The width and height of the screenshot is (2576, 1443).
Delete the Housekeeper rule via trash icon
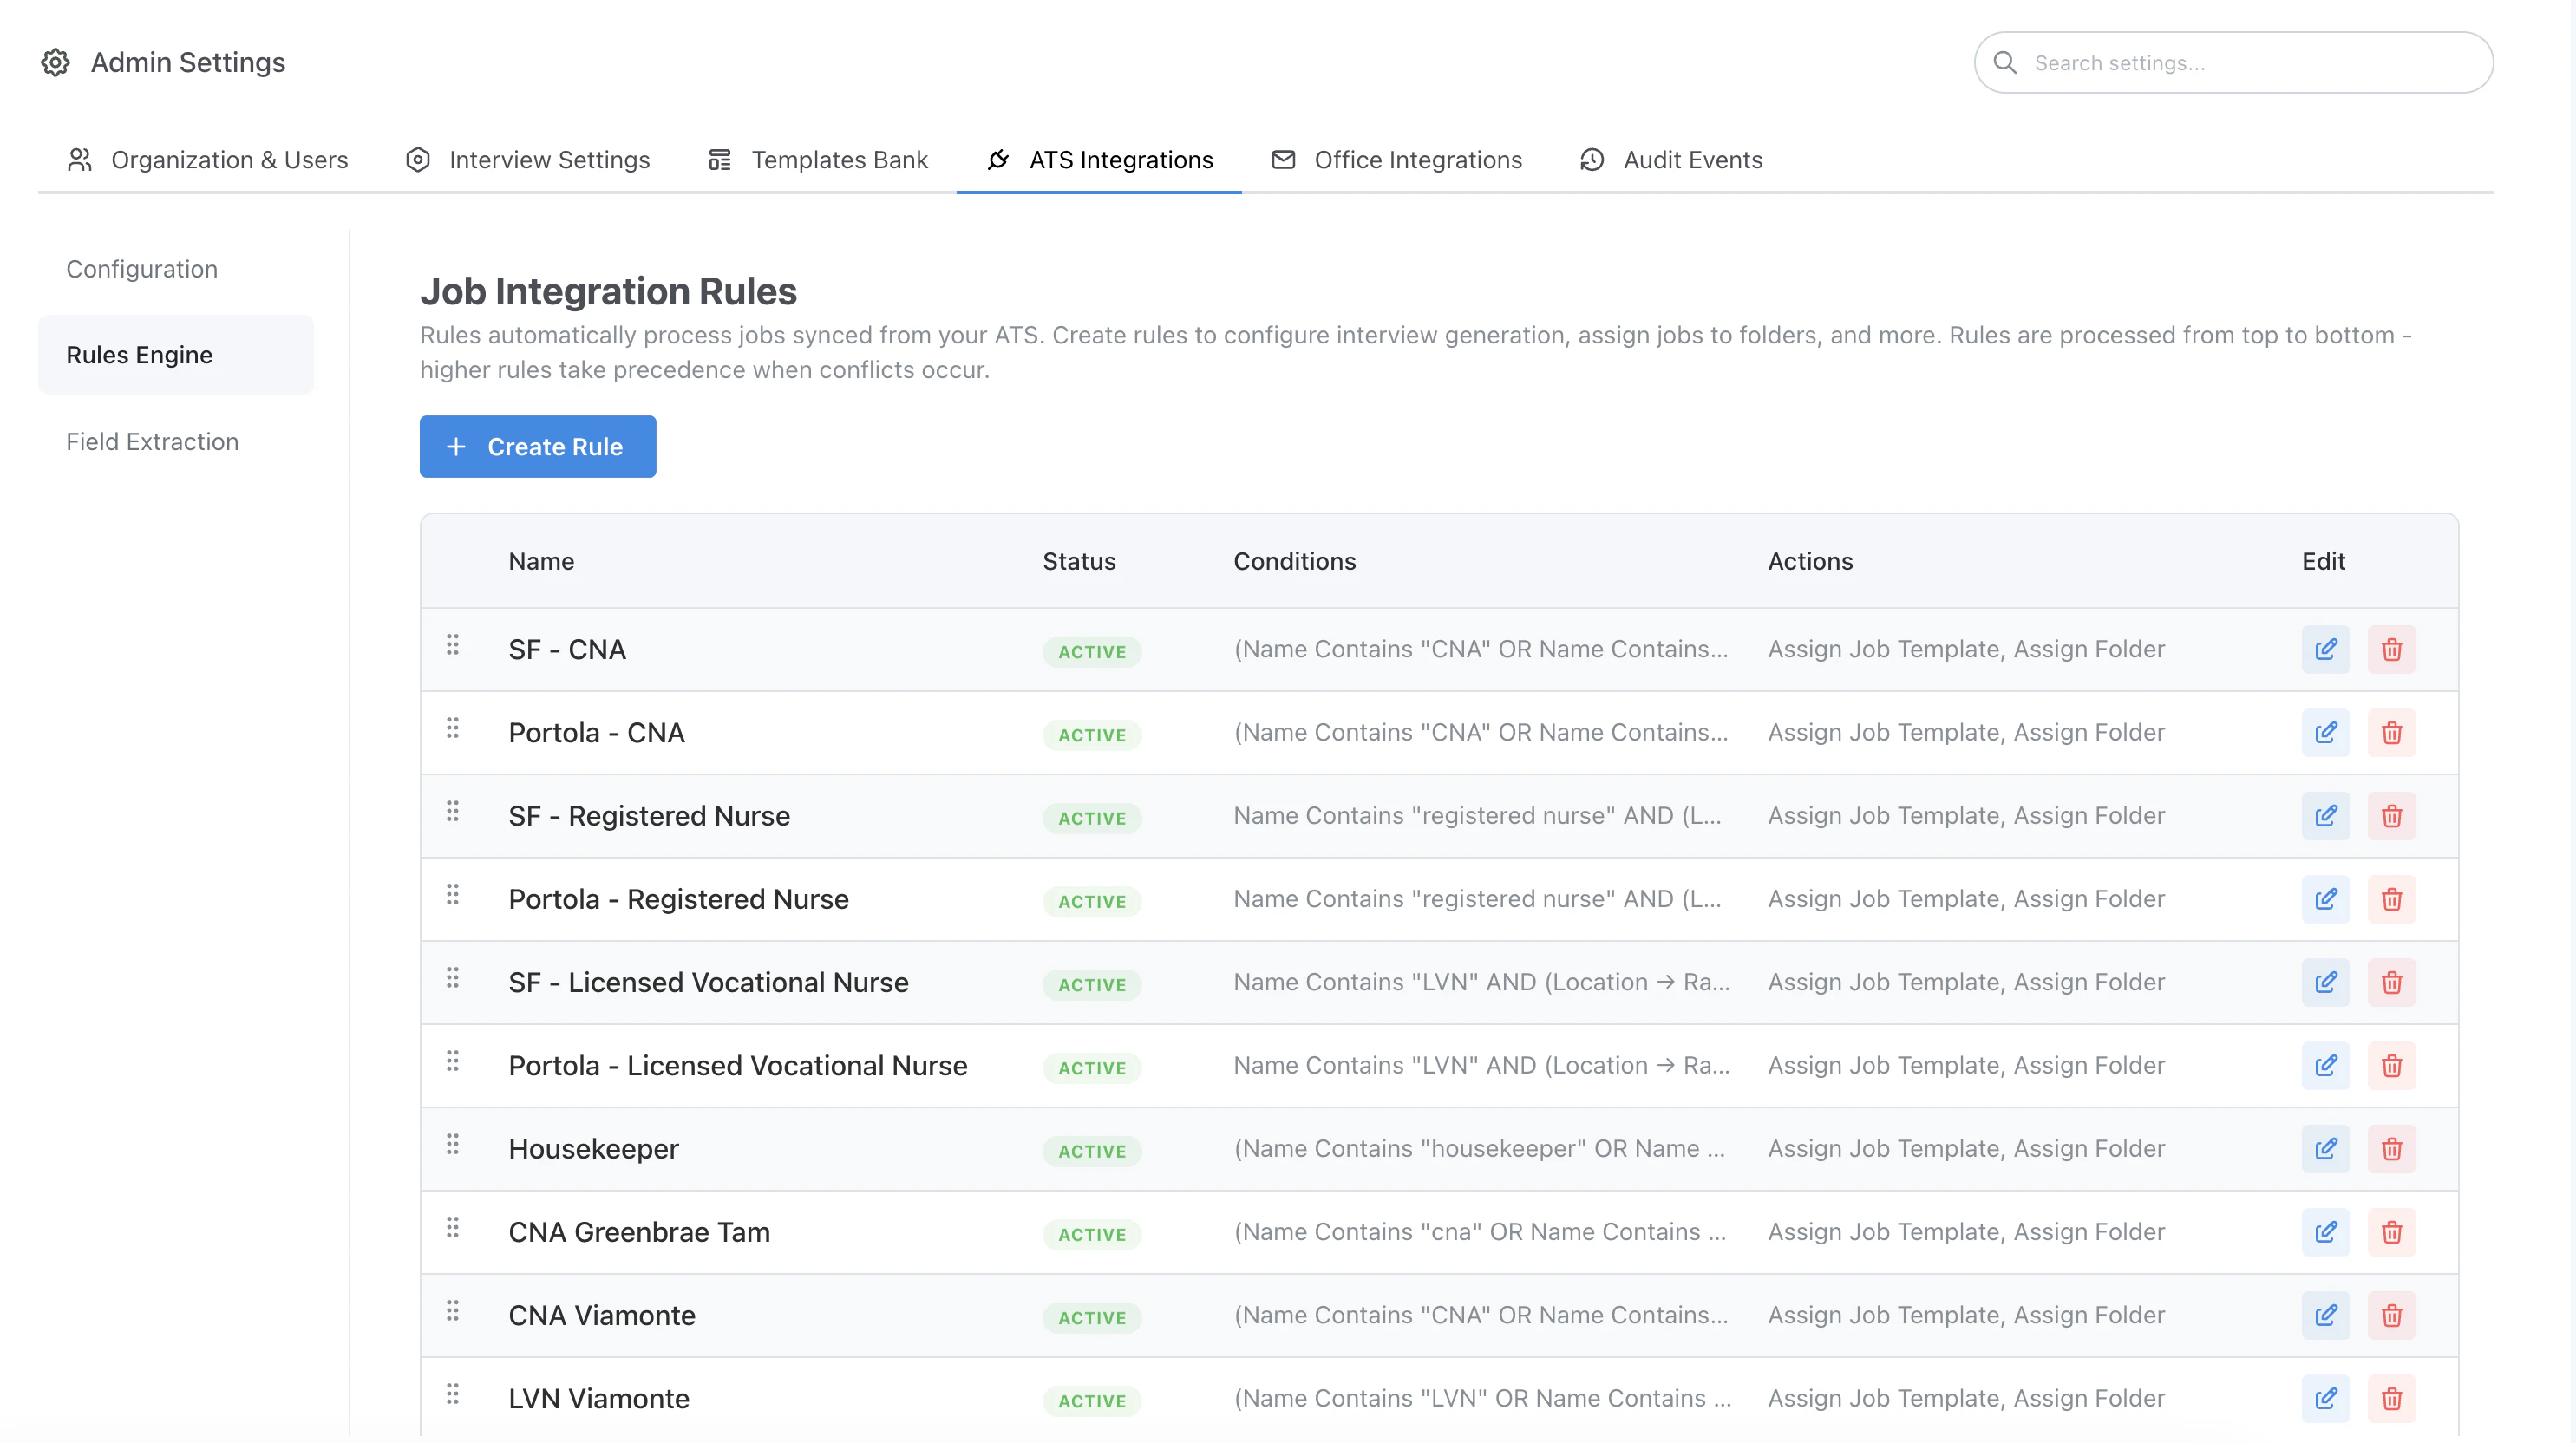[x=2392, y=1149]
